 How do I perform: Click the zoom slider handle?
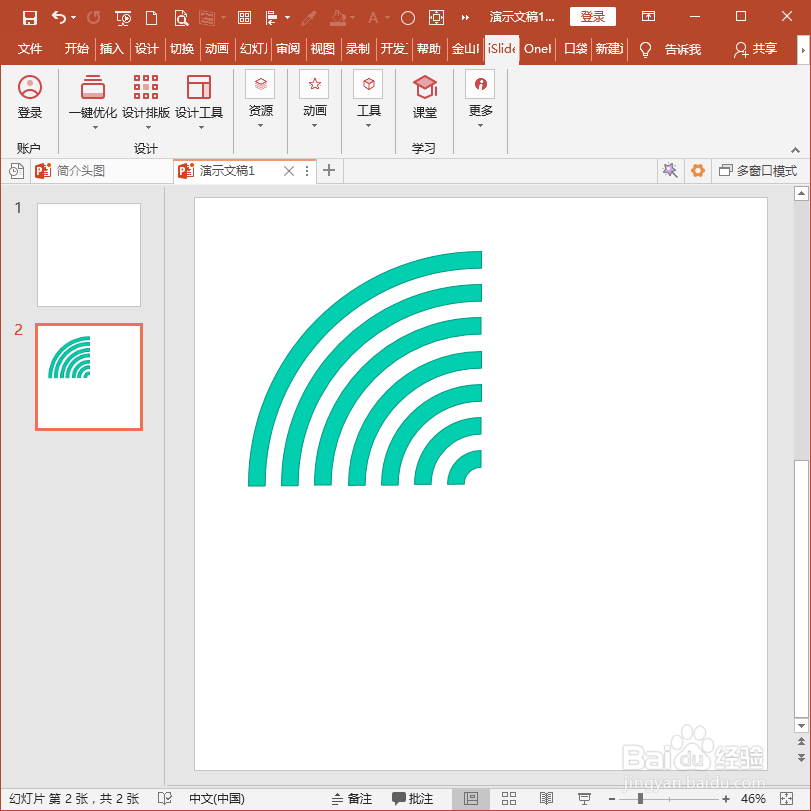(640, 799)
